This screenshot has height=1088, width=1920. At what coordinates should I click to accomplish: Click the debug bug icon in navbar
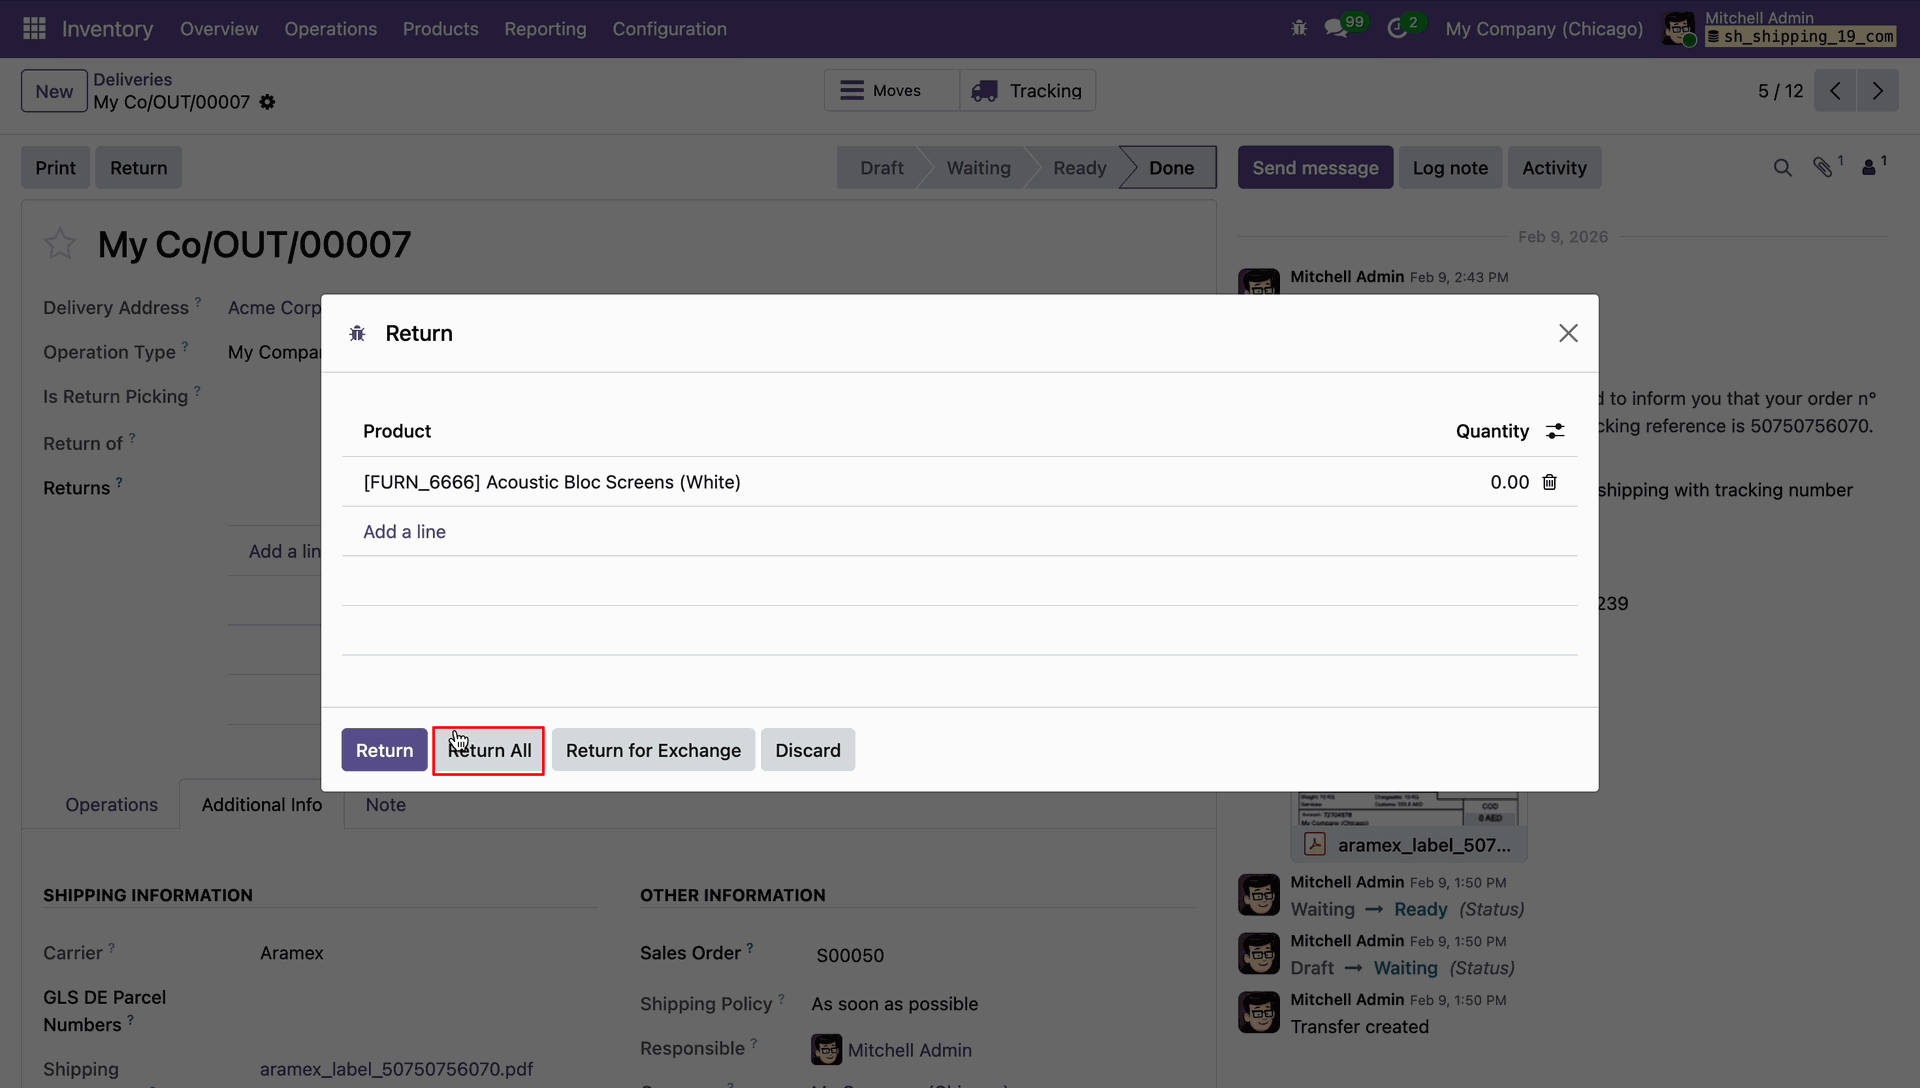click(1299, 29)
